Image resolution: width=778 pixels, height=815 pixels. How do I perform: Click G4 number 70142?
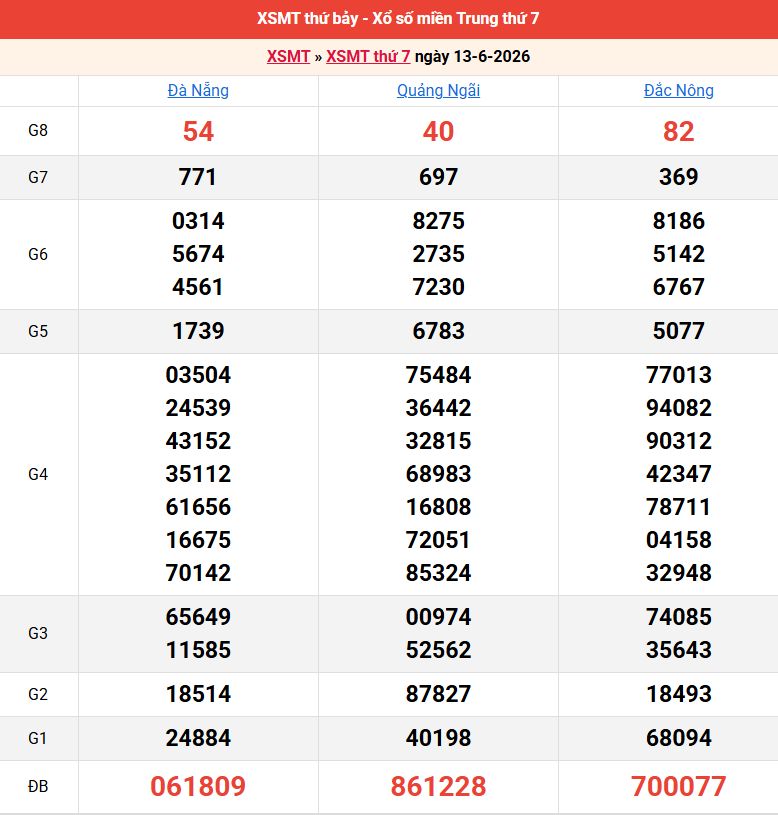[198, 573]
